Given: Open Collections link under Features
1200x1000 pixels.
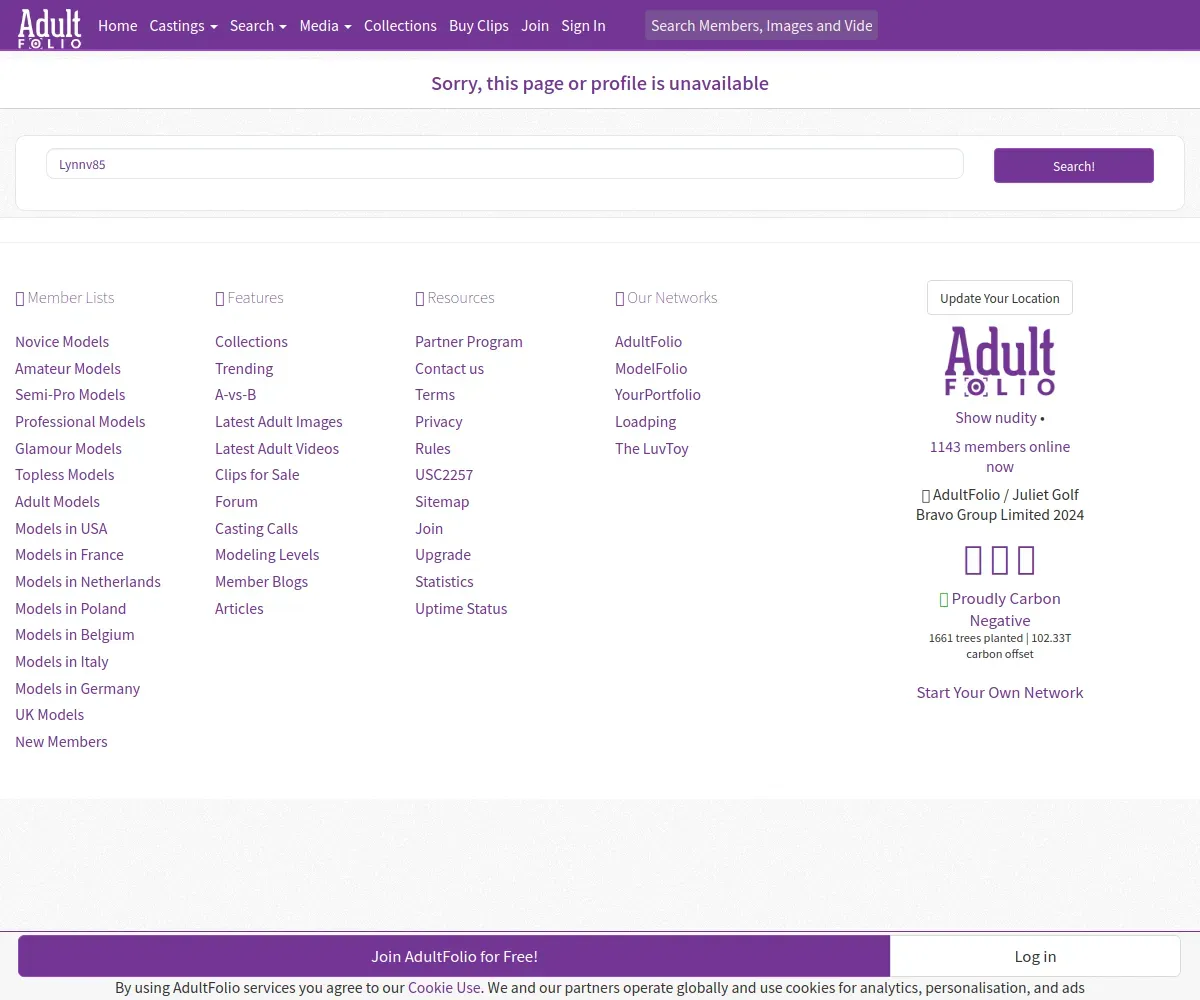Looking at the screenshot, I should click(x=251, y=342).
